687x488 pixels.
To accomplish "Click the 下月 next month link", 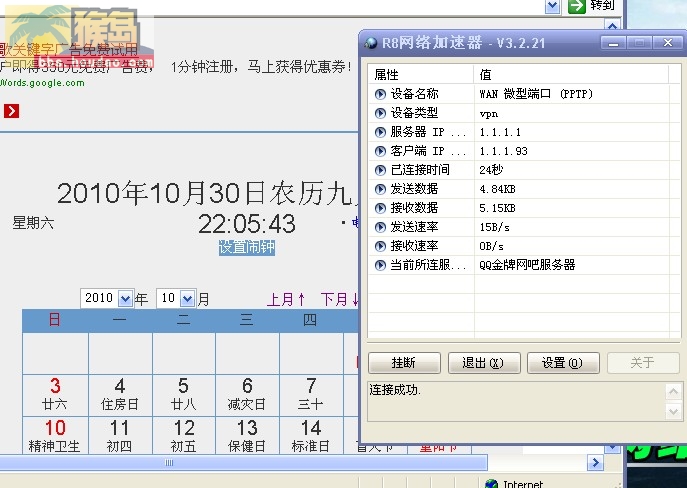I will click(340, 299).
